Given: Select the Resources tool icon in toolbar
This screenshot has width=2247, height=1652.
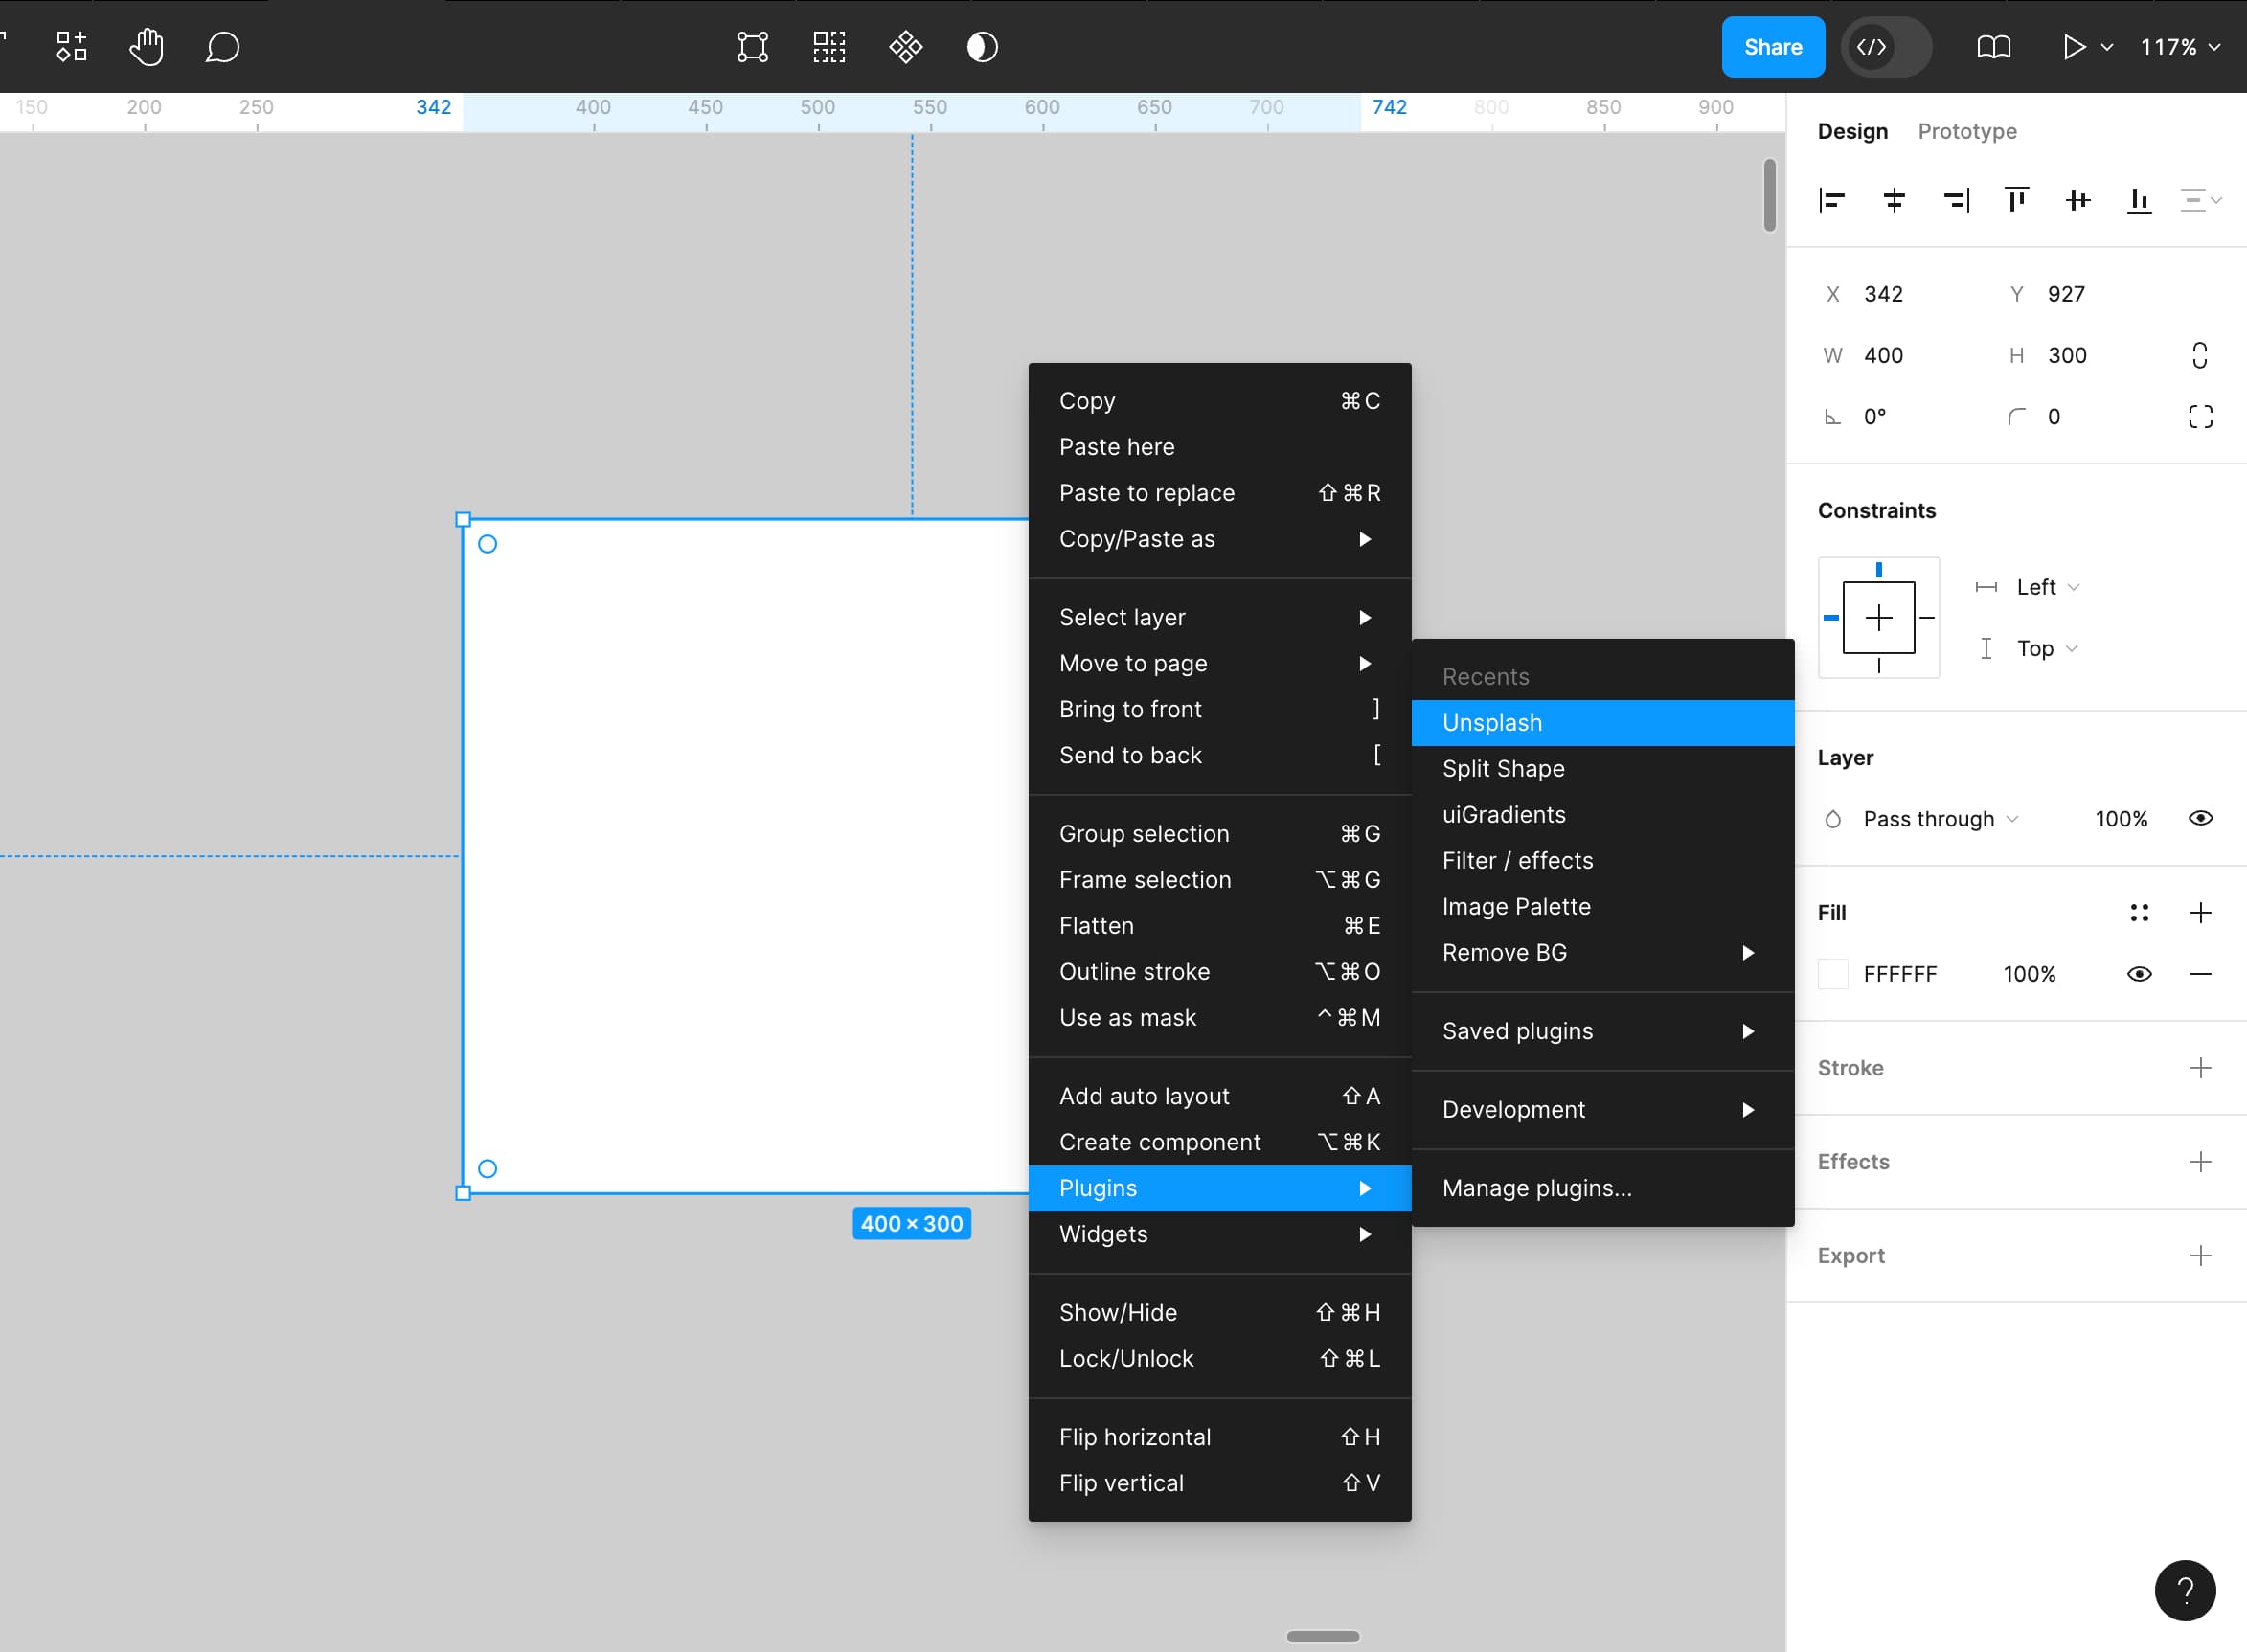Looking at the screenshot, I should (x=71, y=47).
